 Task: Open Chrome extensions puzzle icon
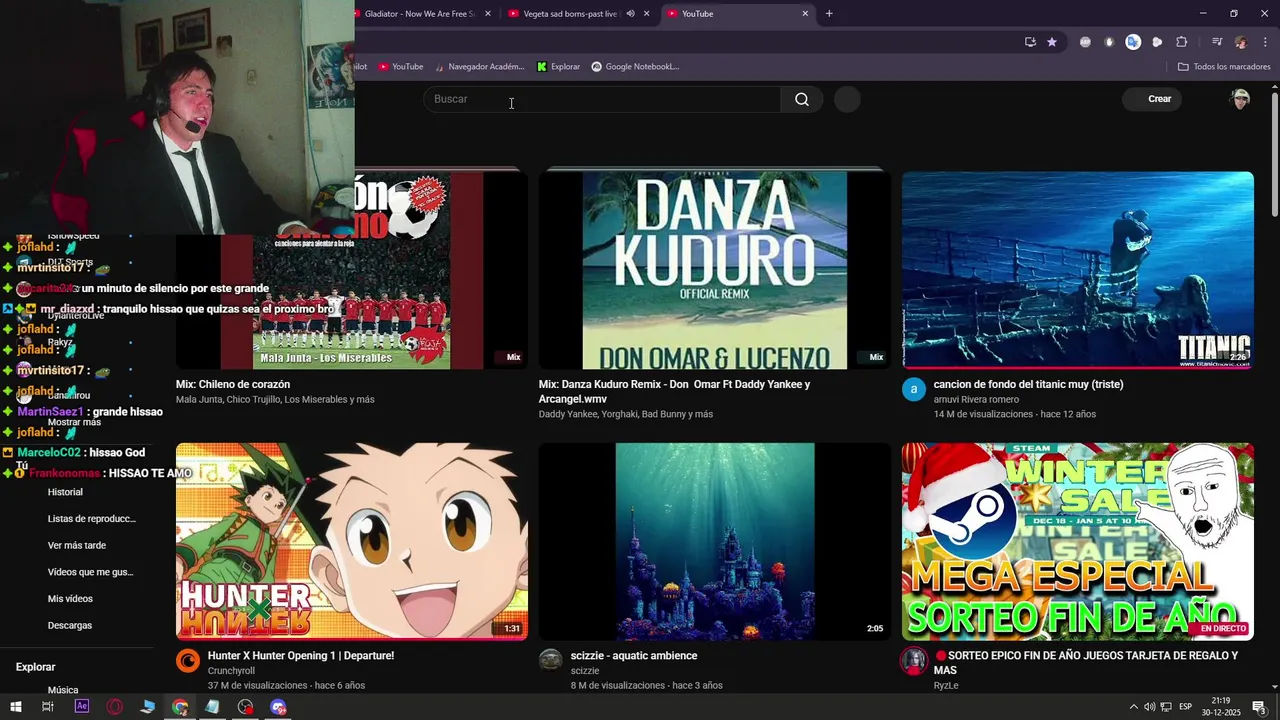(1182, 42)
